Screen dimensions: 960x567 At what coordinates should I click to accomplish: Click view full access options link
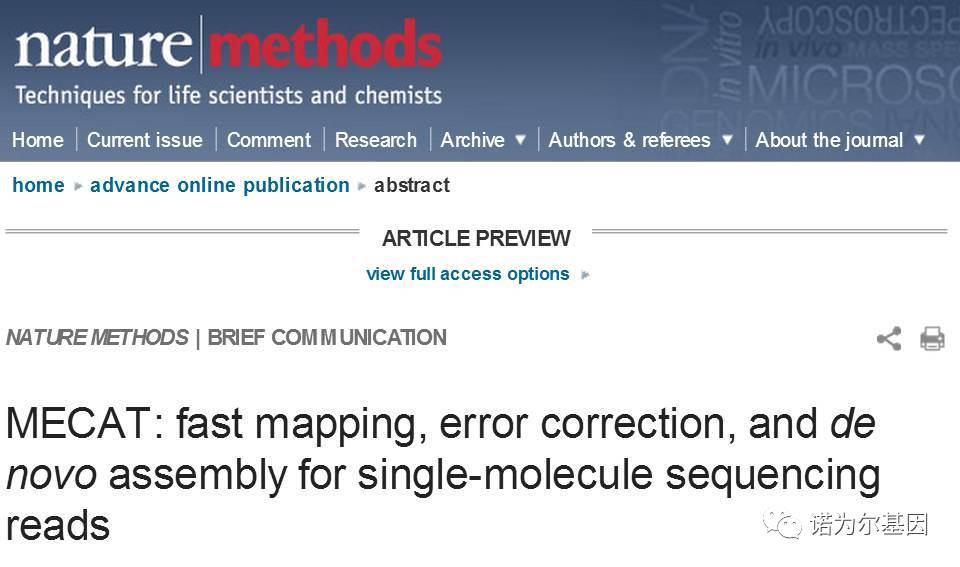(468, 274)
